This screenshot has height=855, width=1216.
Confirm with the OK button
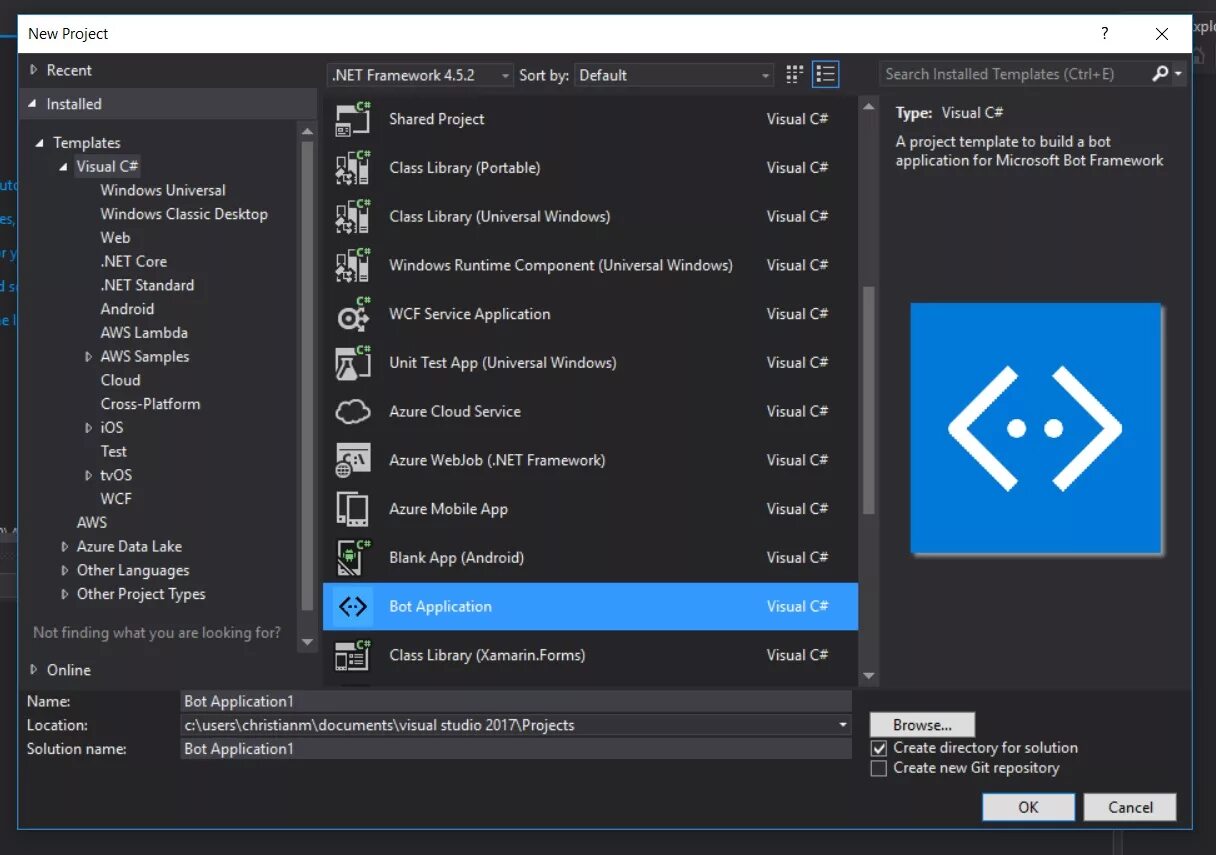[x=1028, y=807]
